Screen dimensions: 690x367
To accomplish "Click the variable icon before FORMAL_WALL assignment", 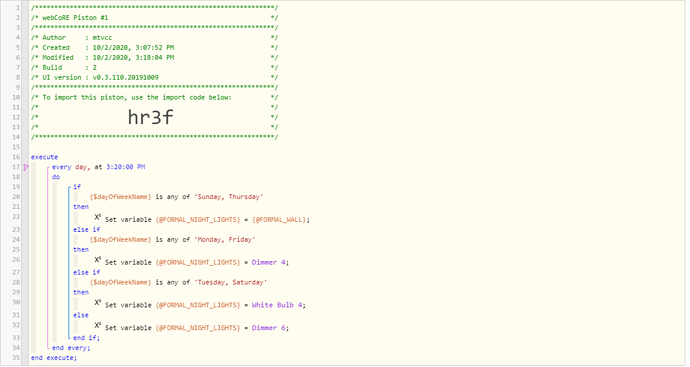I will click(98, 217).
